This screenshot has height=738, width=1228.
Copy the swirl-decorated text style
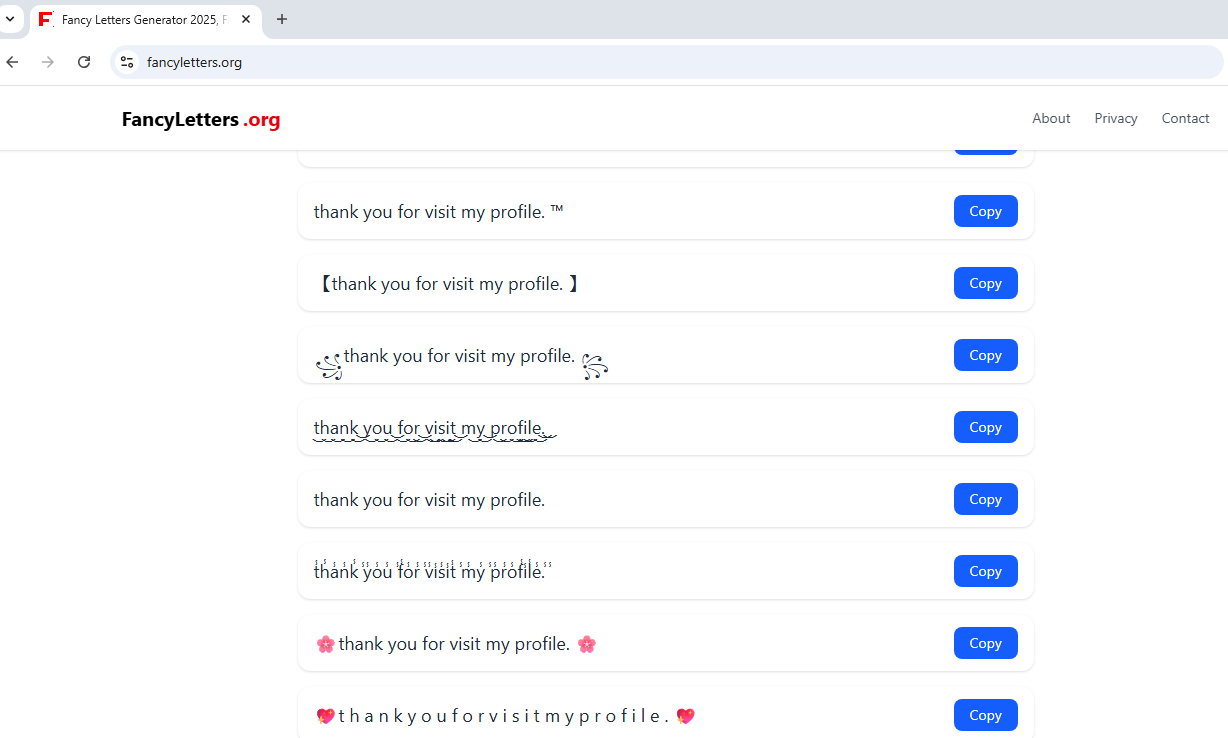point(985,355)
